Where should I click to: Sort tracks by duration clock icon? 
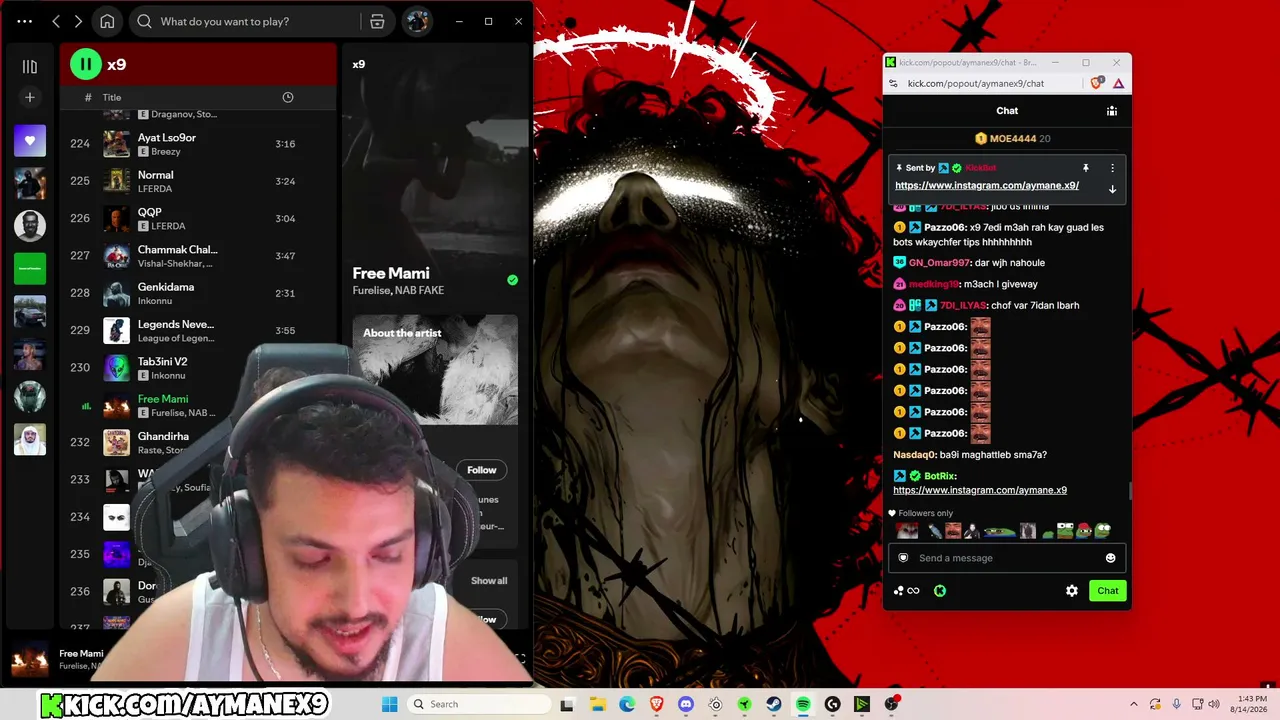(288, 97)
